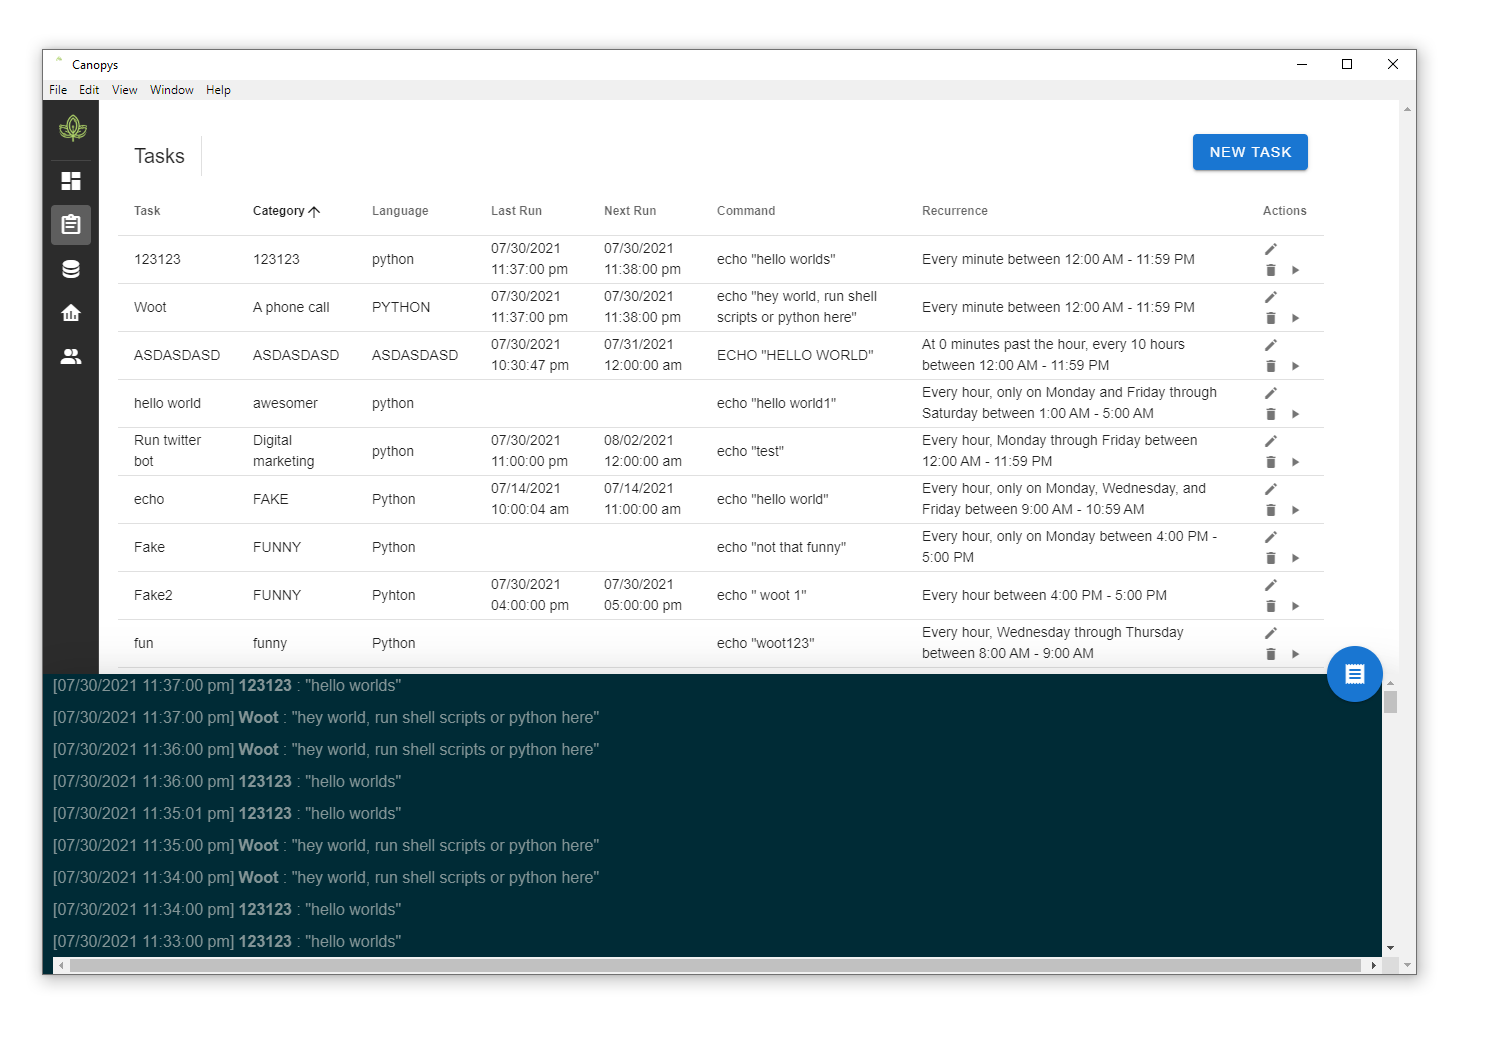This screenshot has width=1495, height=1043.
Task: Run the Fake task with play icon
Action: [x=1295, y=558]
